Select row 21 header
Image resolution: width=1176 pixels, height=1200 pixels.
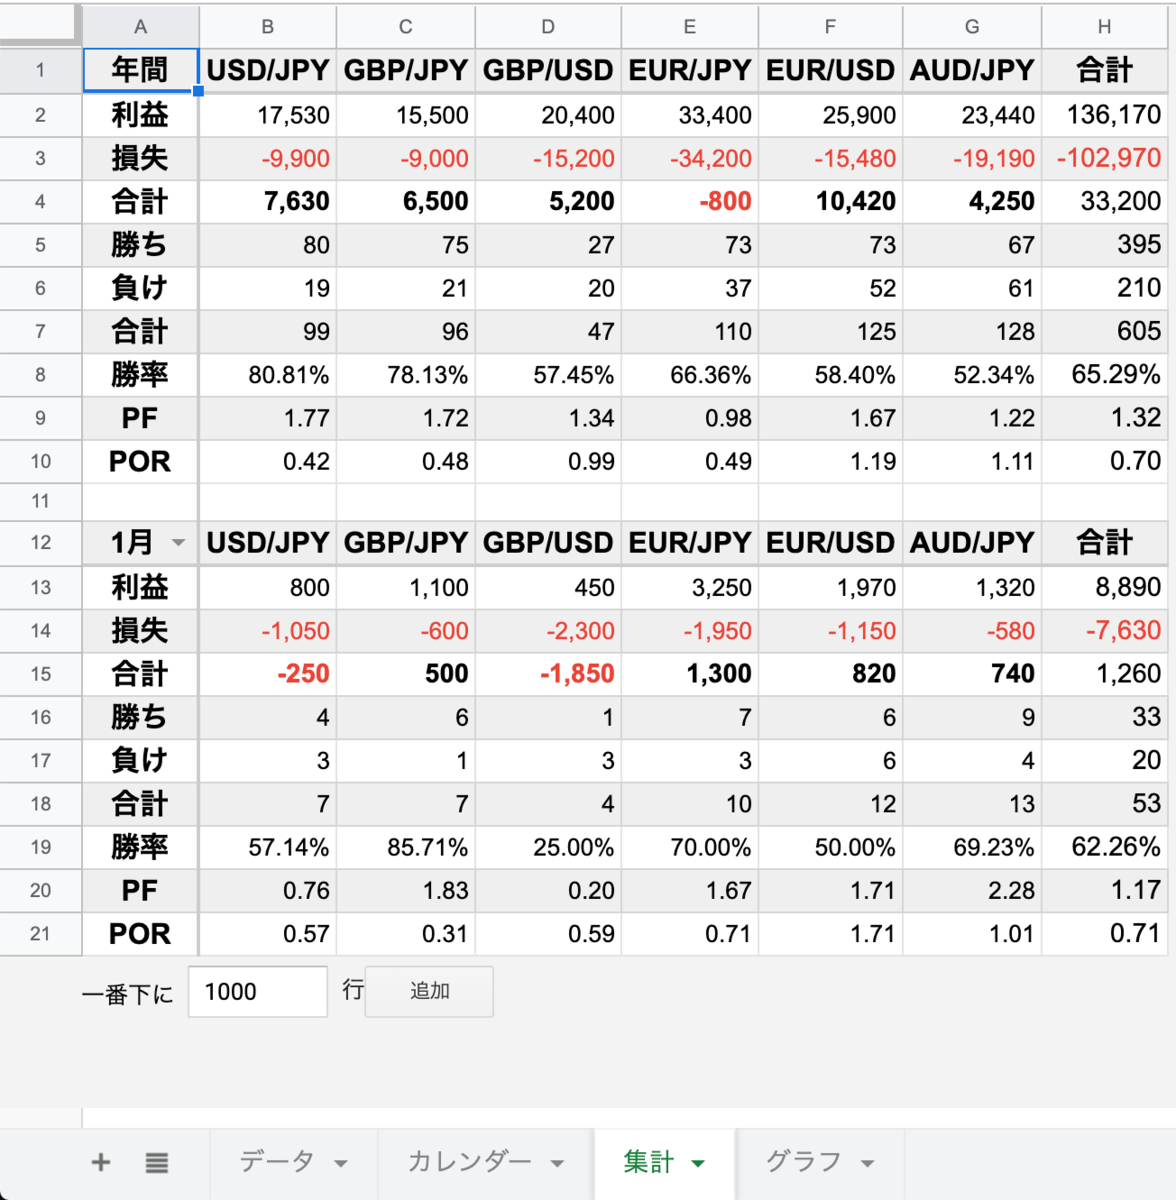coord(40,933)
